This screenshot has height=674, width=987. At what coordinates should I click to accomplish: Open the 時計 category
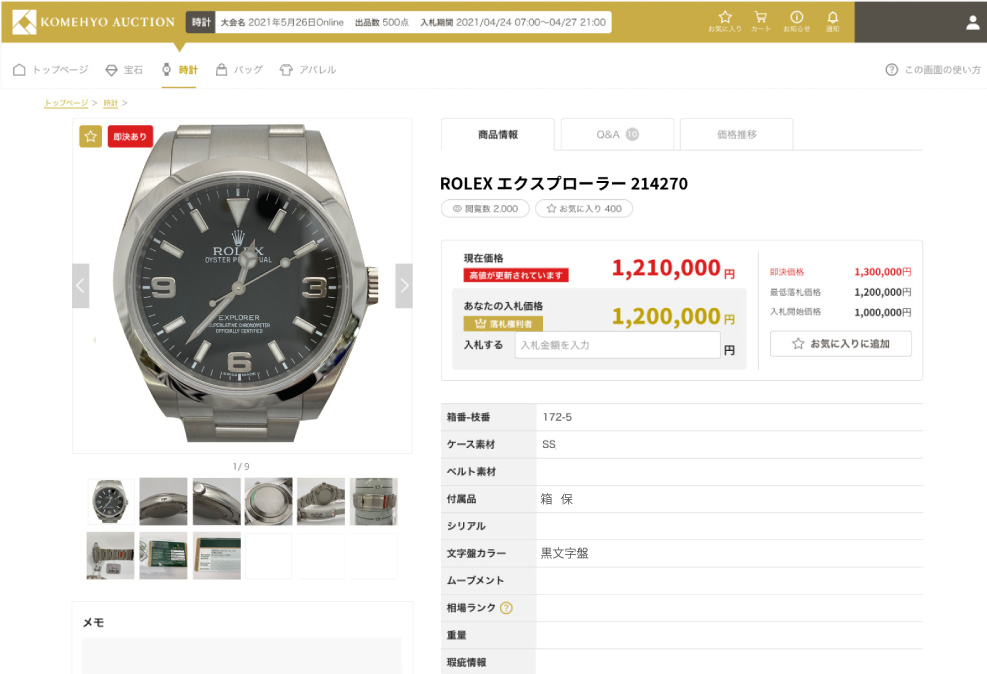(179, 70)
